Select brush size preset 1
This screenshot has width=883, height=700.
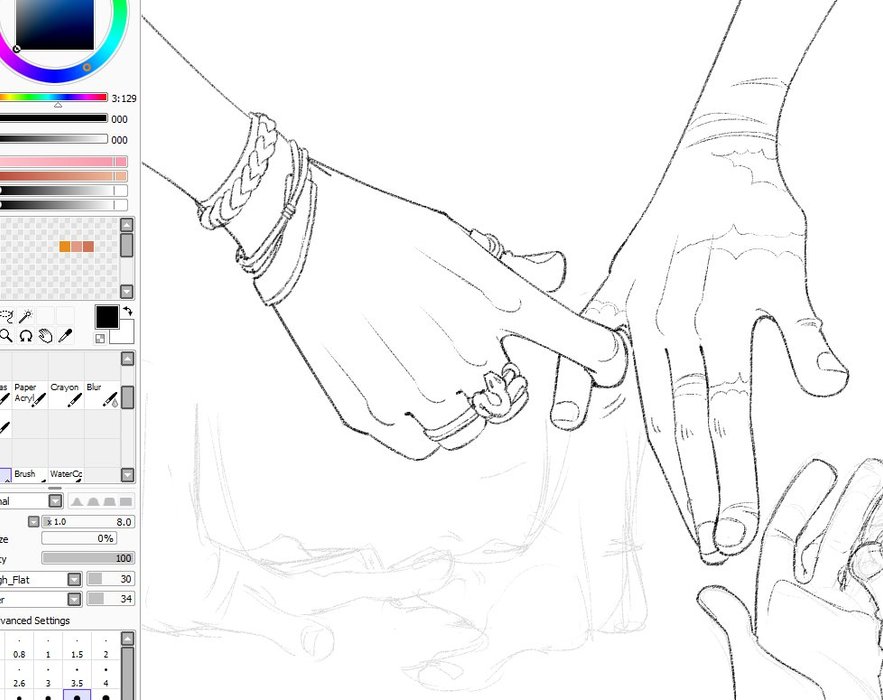click(48, 647)
